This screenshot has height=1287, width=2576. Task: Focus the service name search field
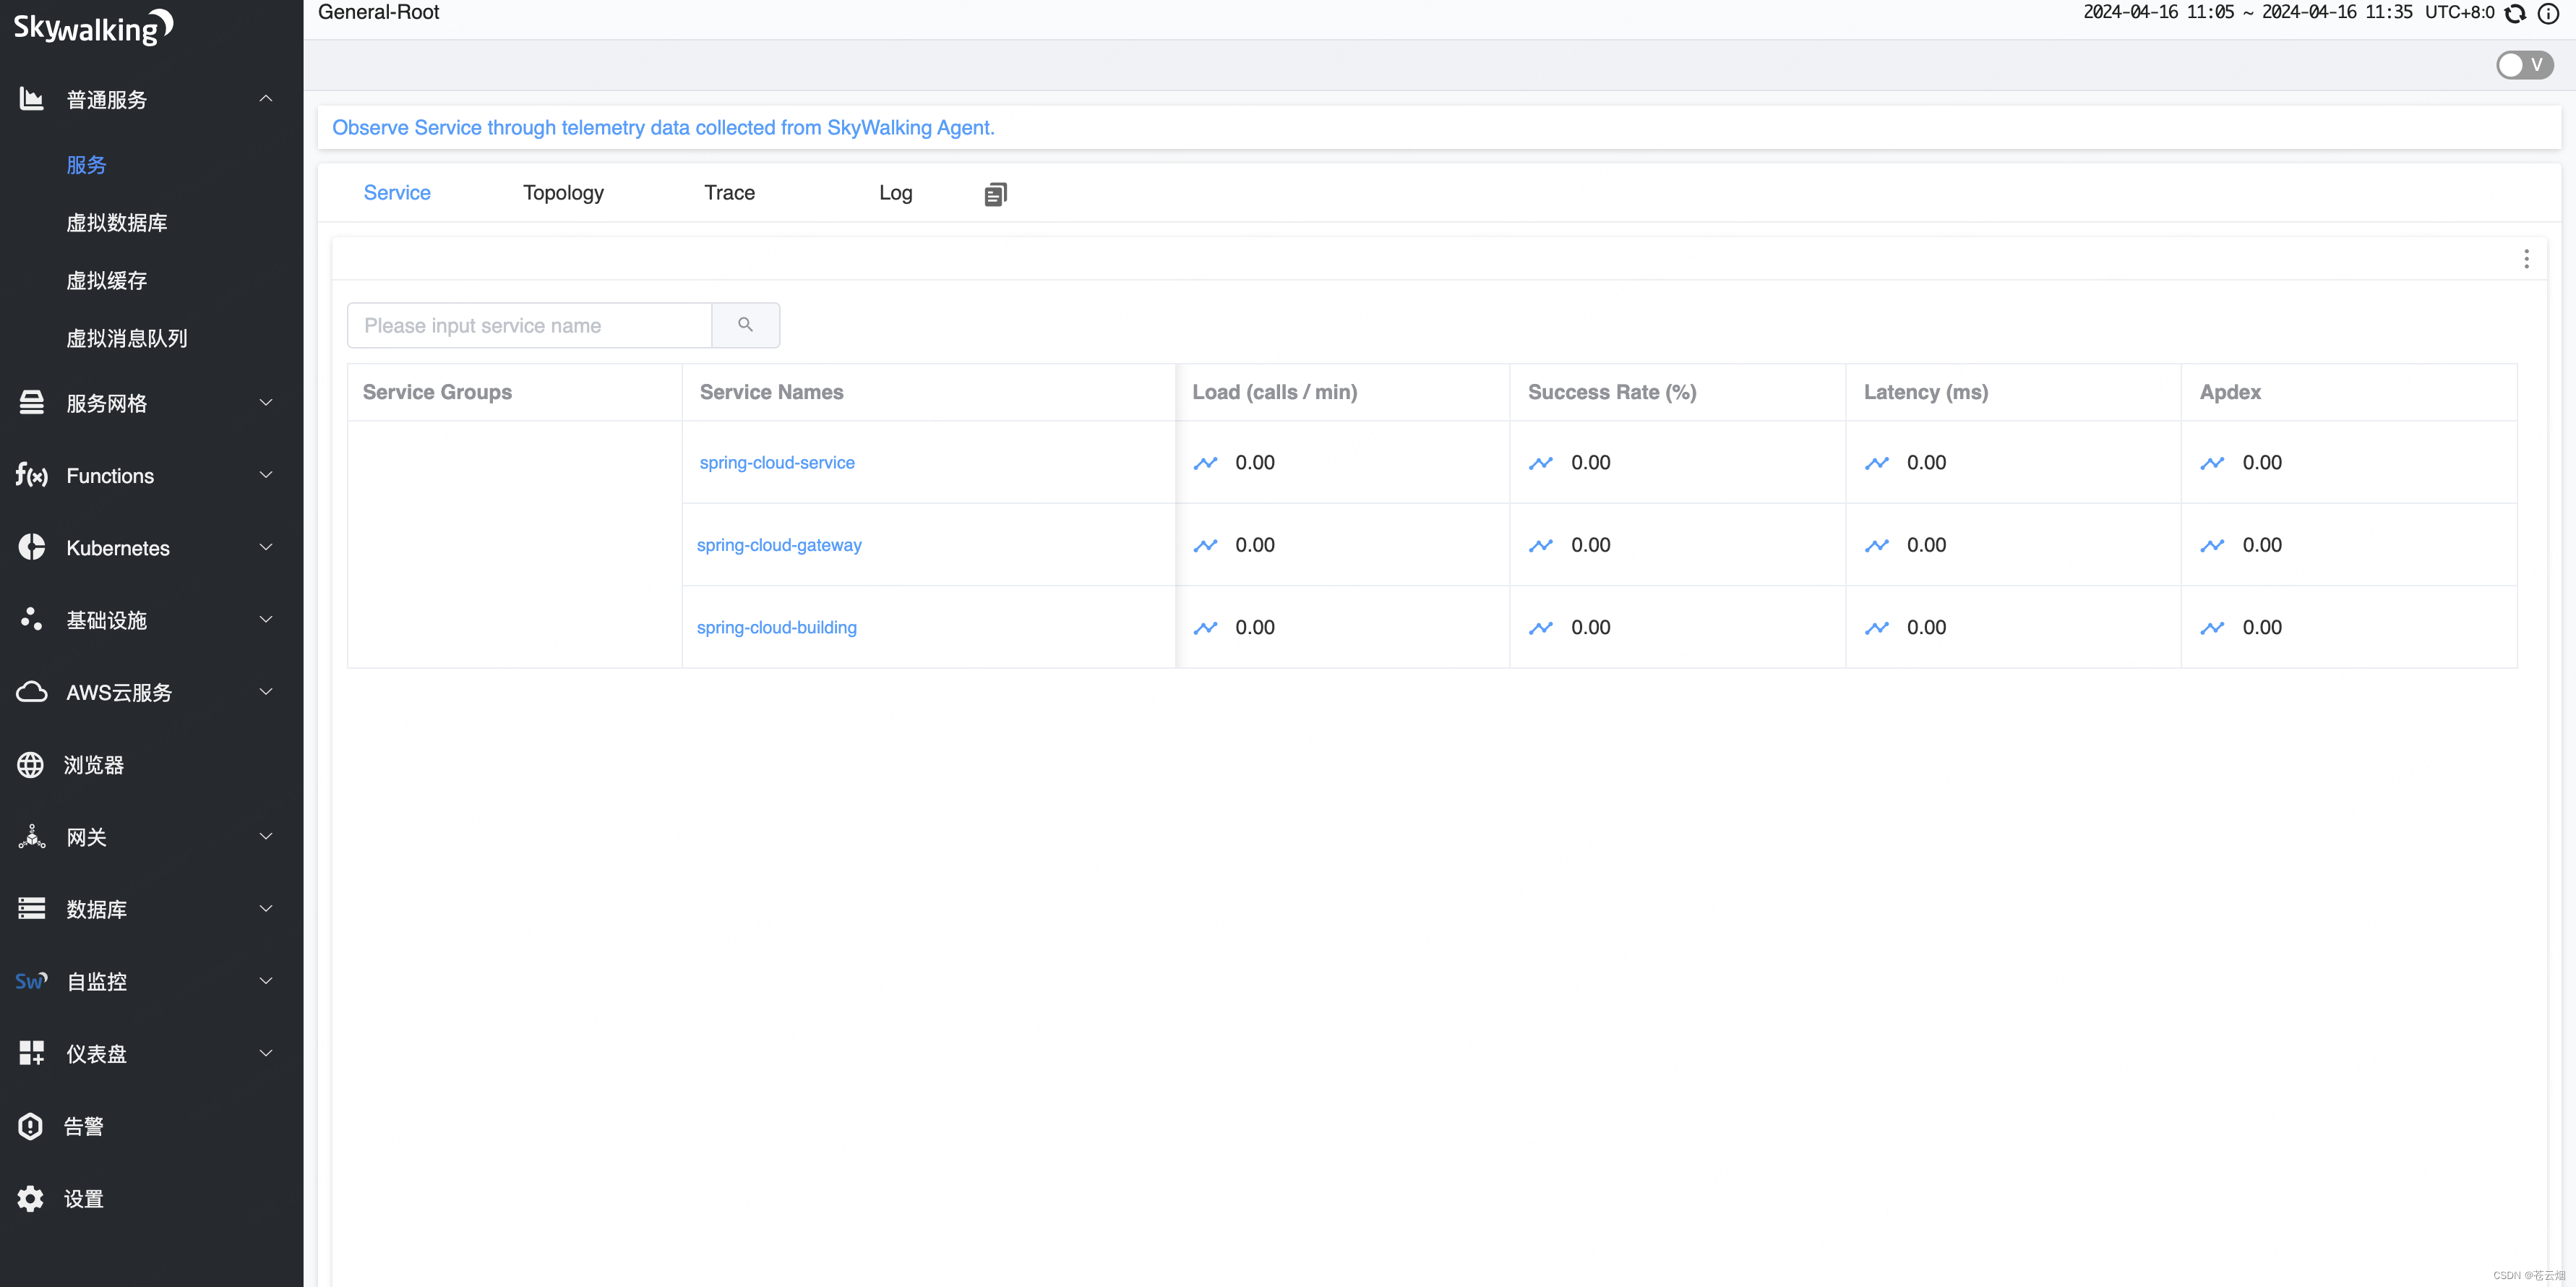[529, 326]
